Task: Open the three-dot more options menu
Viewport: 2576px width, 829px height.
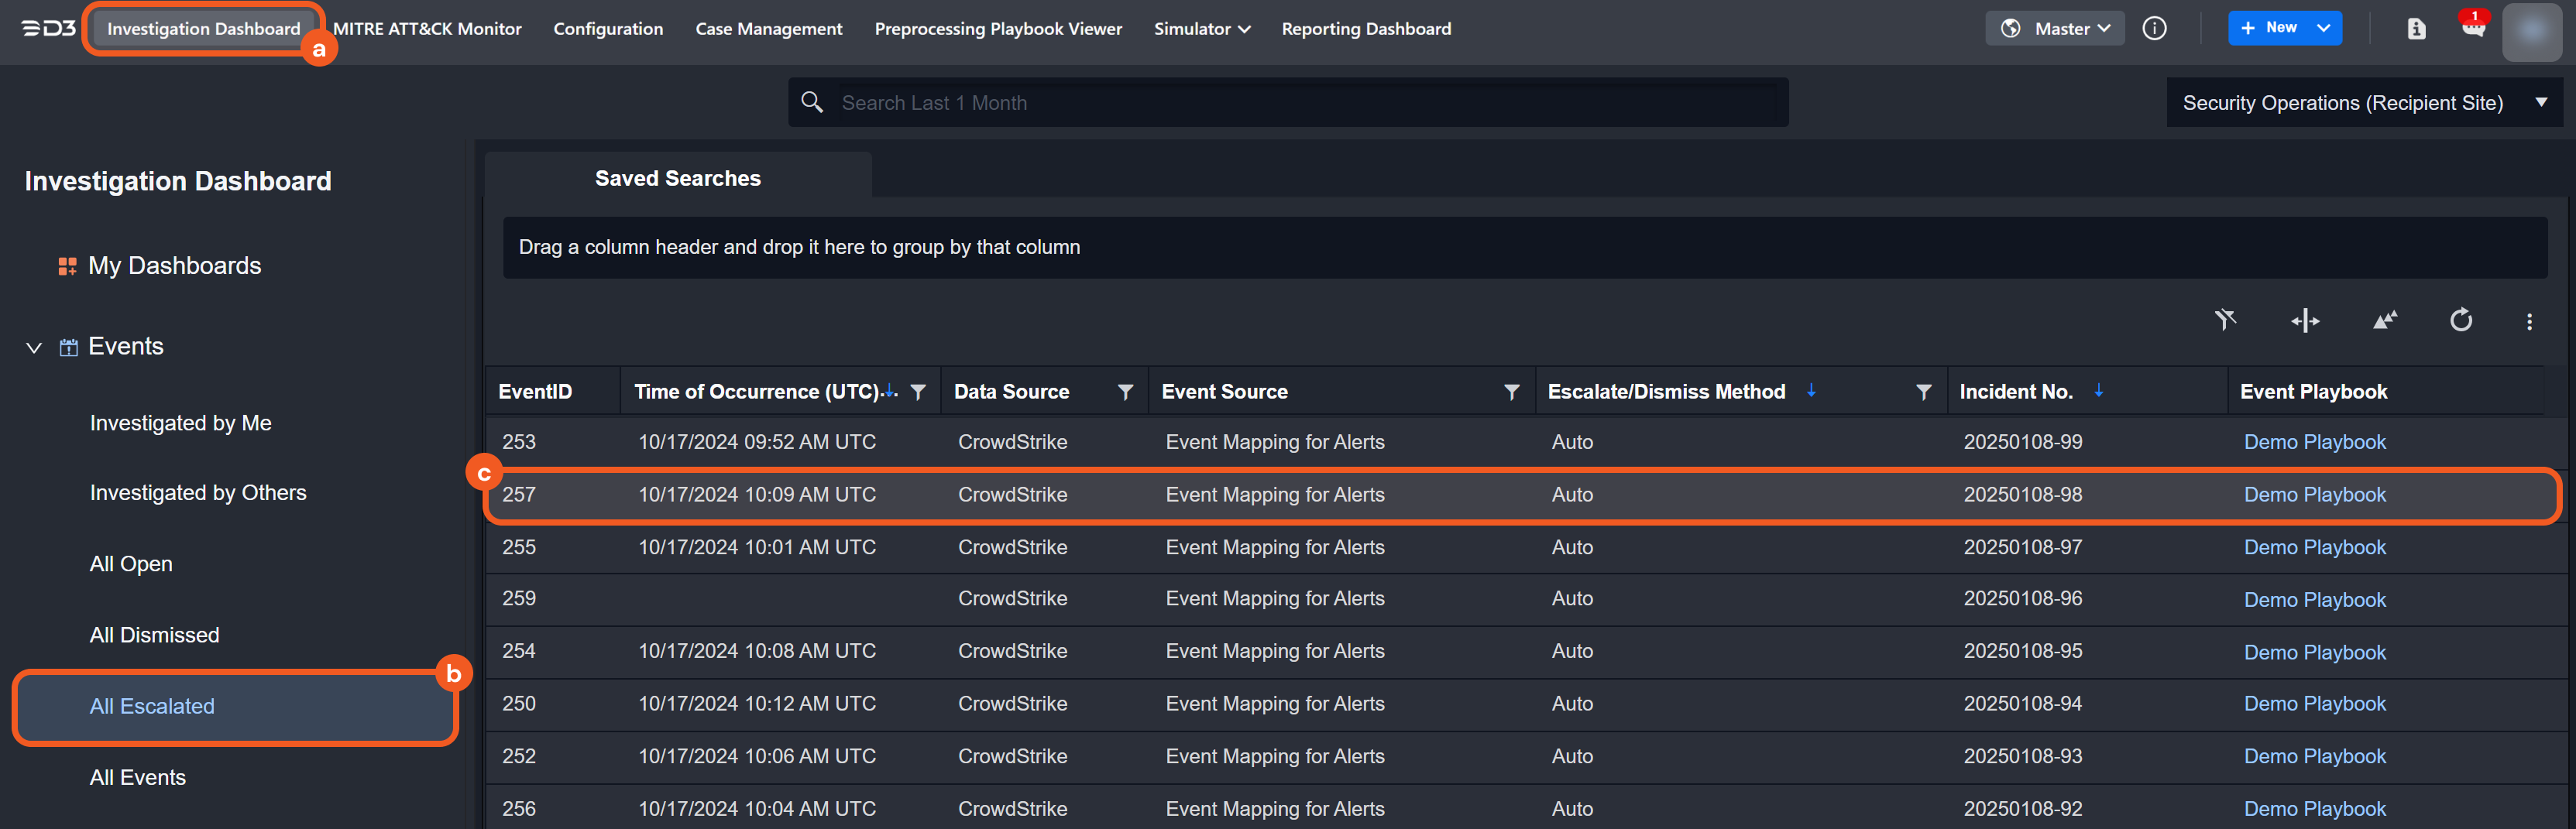Action: point(2529,321)
